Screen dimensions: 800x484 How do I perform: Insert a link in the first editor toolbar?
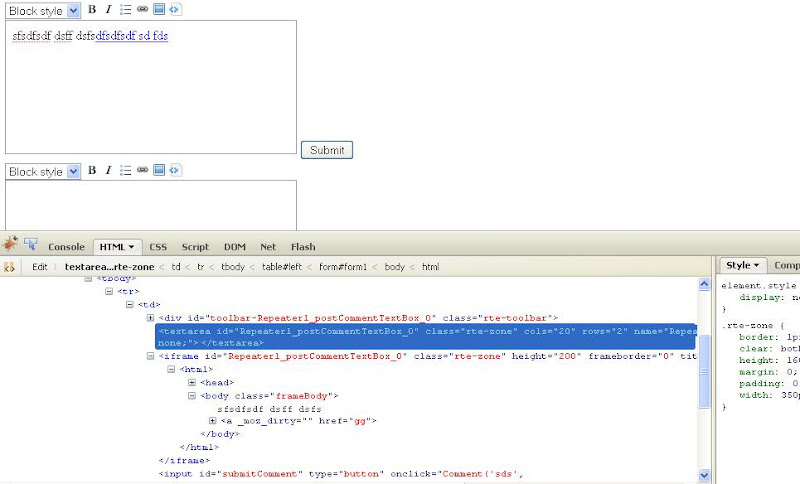(142, 9)
